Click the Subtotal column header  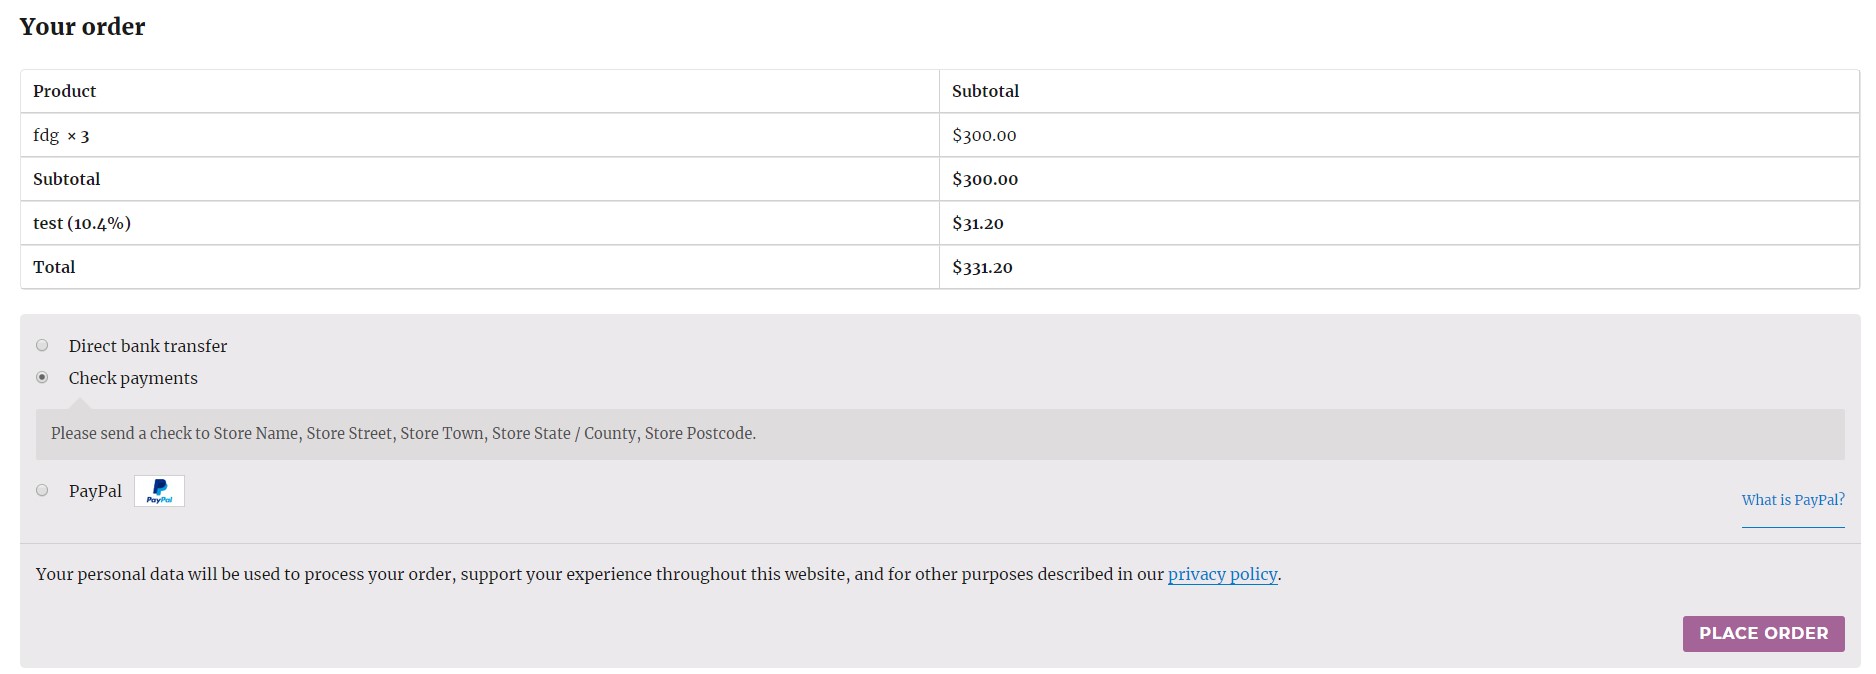tap(985, 91)
